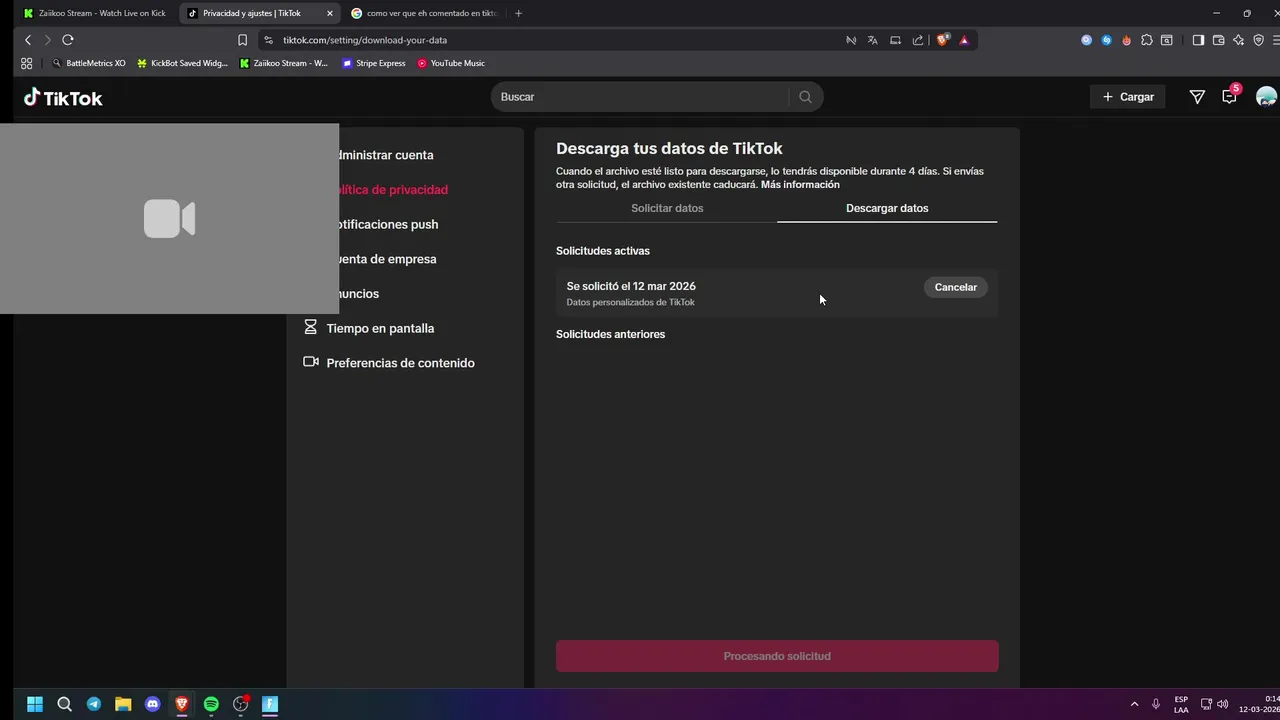Bookmark this page

[x=242, y=40]
